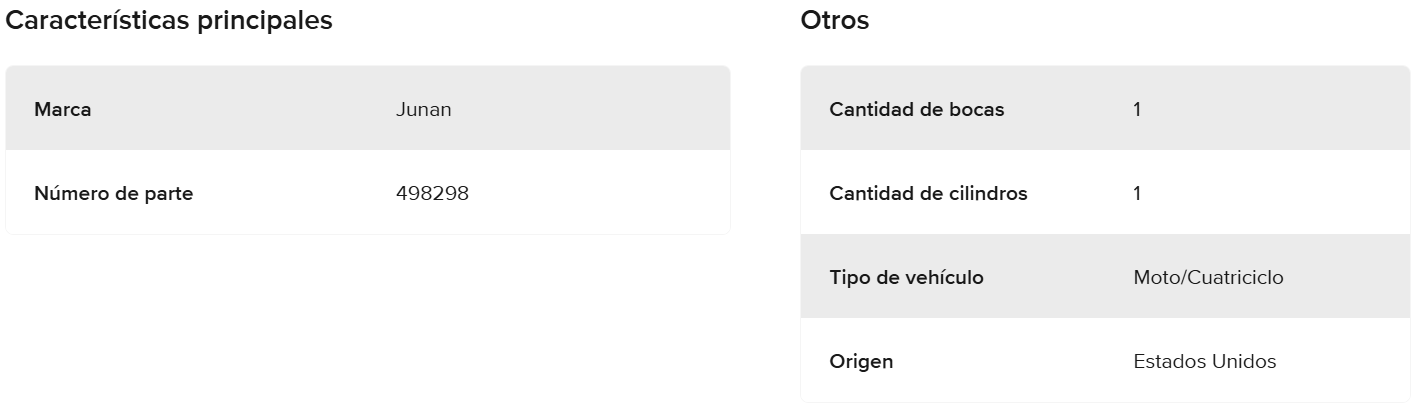Click blank space in gray Tipo de vehículo row
Image resolution: width=1417 pixels, height=417 pixels.
(1350, 277)
